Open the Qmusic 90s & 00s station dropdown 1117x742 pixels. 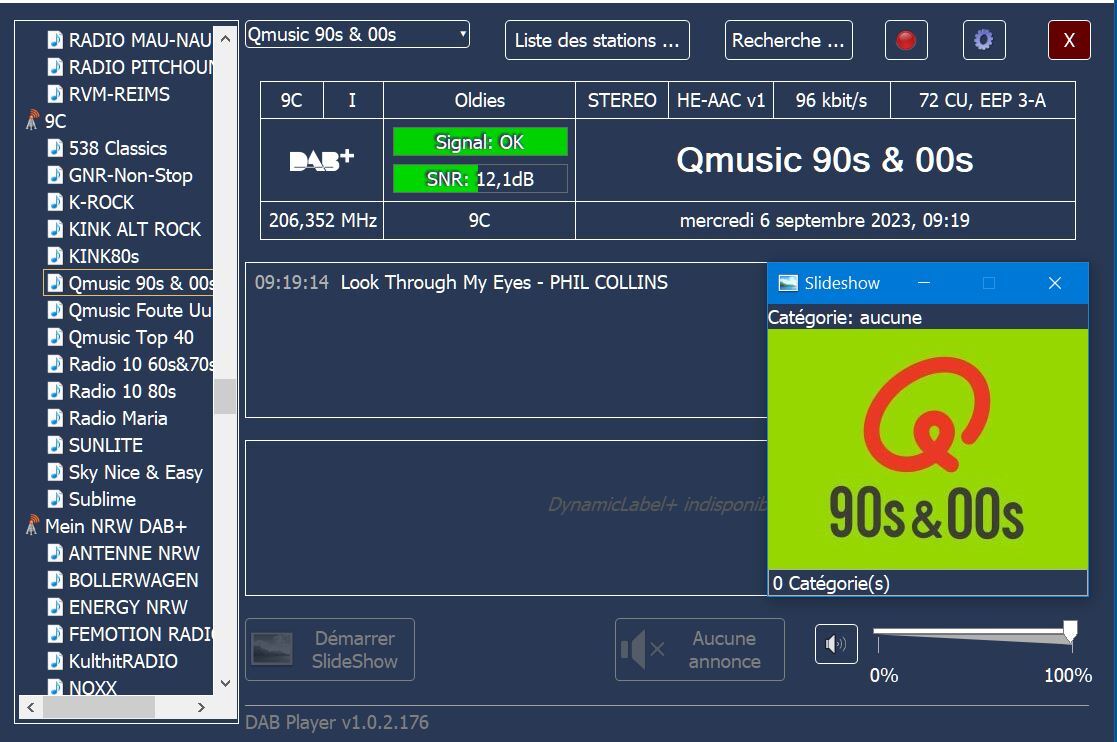pos(357,34)
